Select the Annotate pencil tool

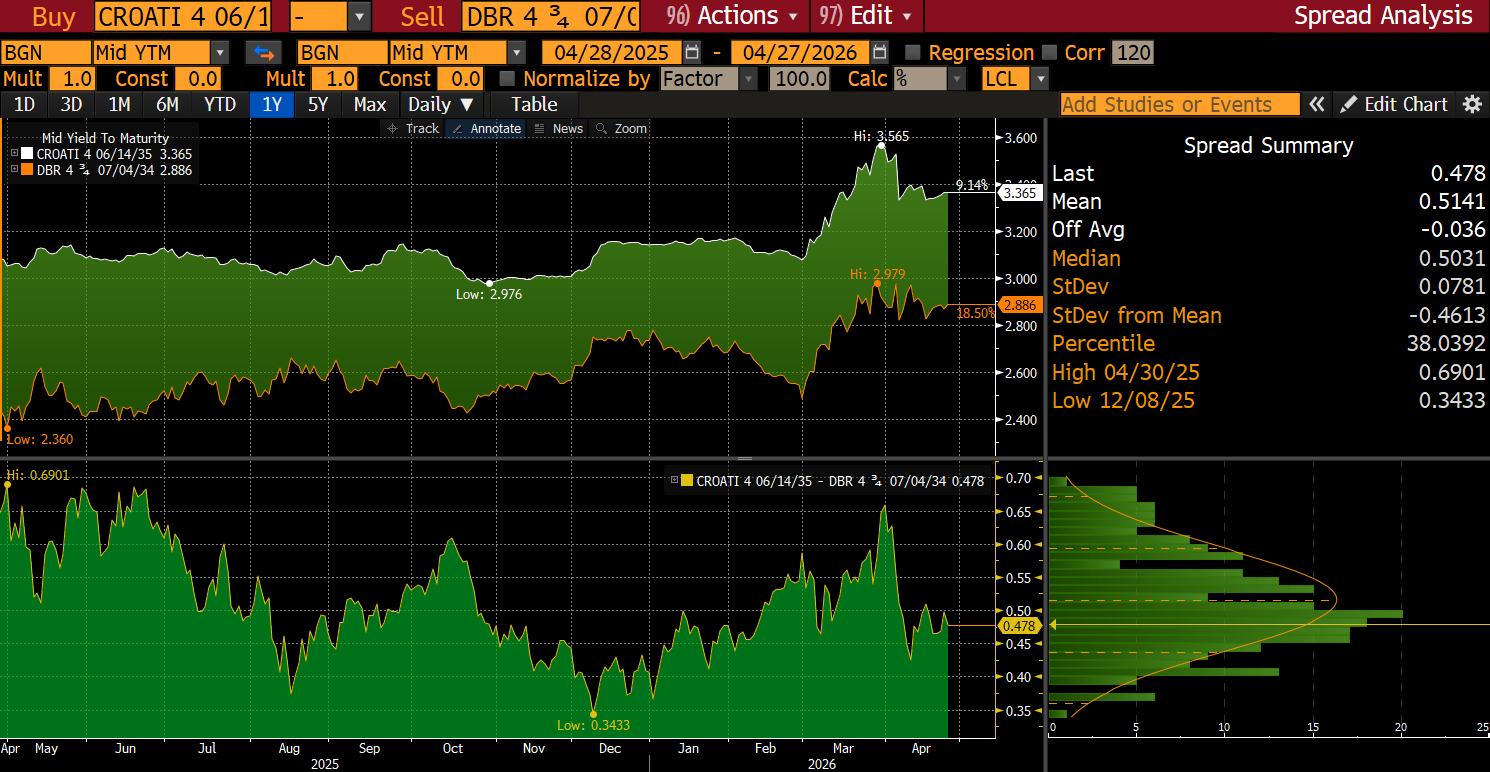[x=486, y=128]
